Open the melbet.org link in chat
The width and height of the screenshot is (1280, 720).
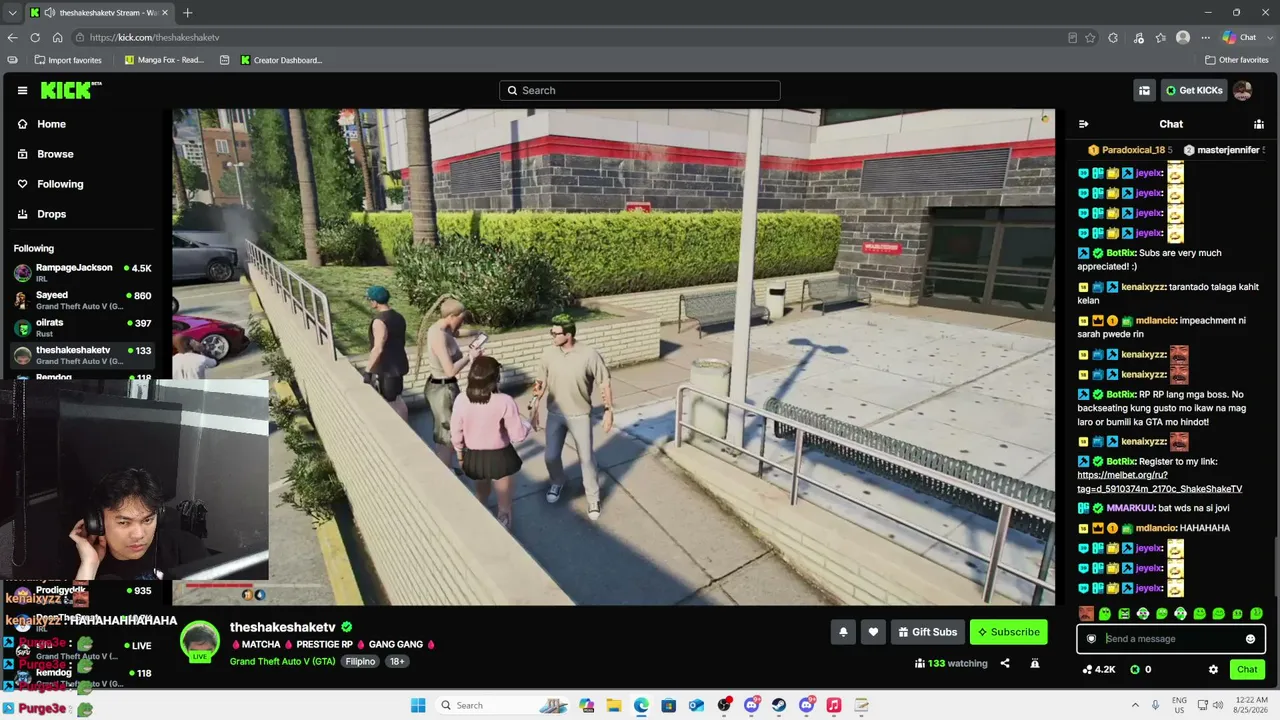point(1159,482)
